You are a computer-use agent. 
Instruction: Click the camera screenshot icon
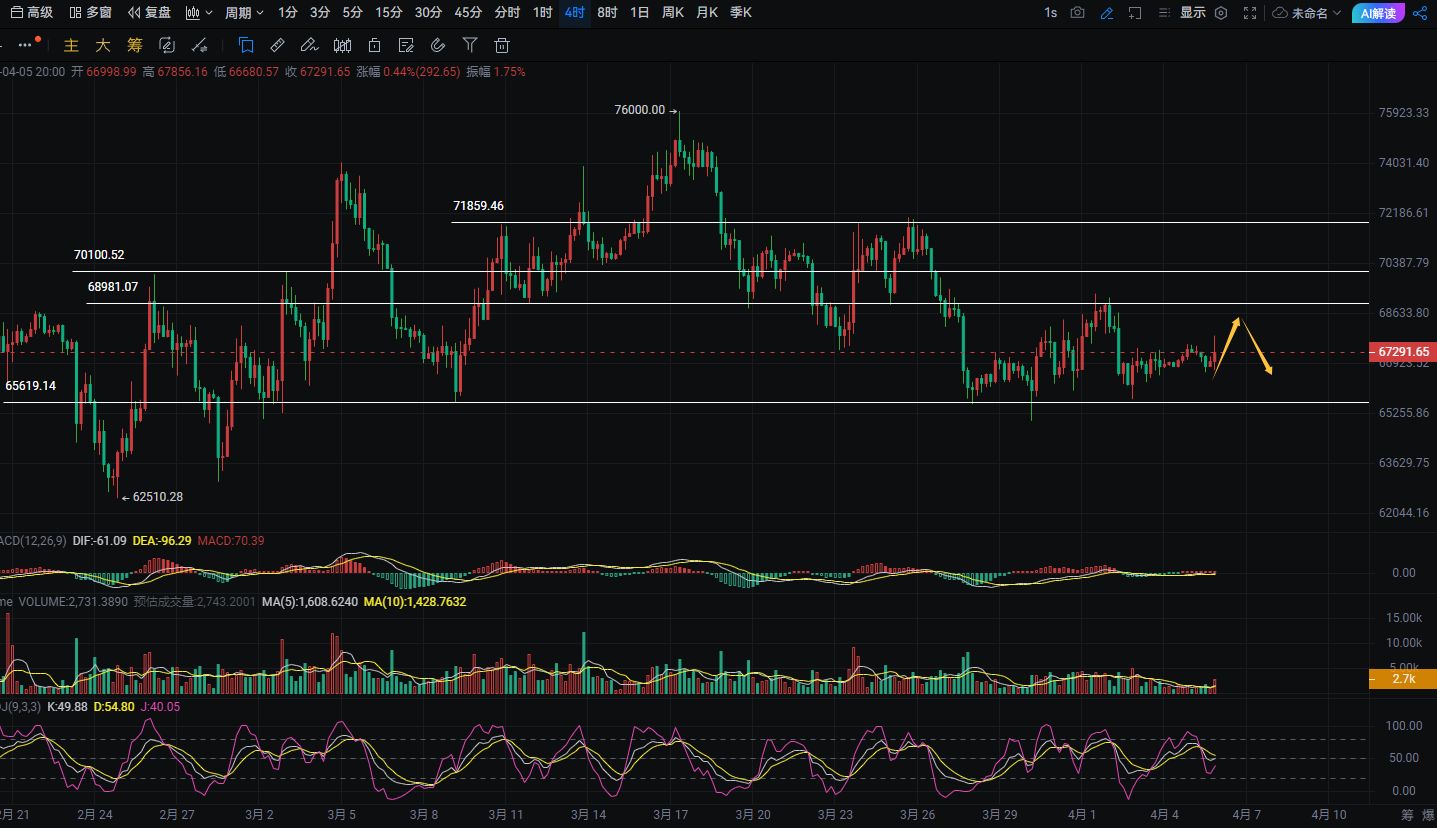[x=1077, y=13]
